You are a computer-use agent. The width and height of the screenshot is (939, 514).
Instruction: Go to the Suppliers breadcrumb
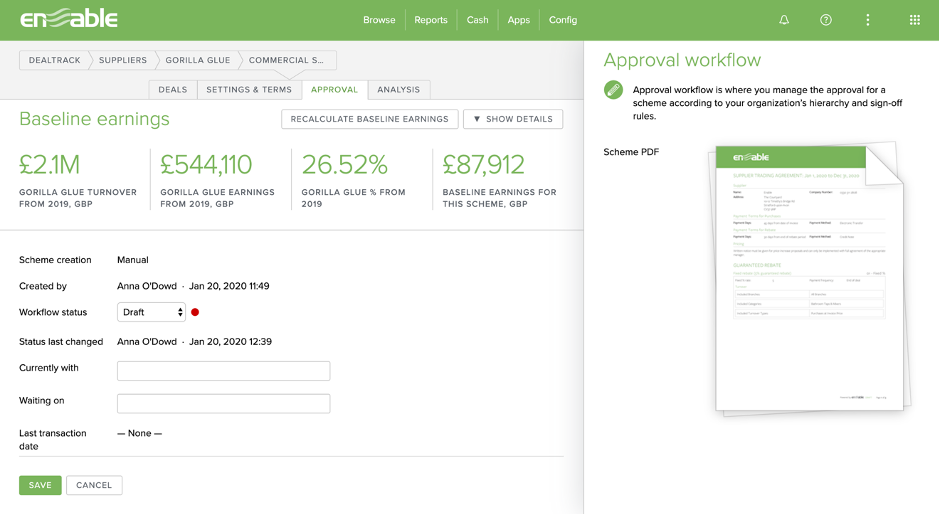point(123,60)
